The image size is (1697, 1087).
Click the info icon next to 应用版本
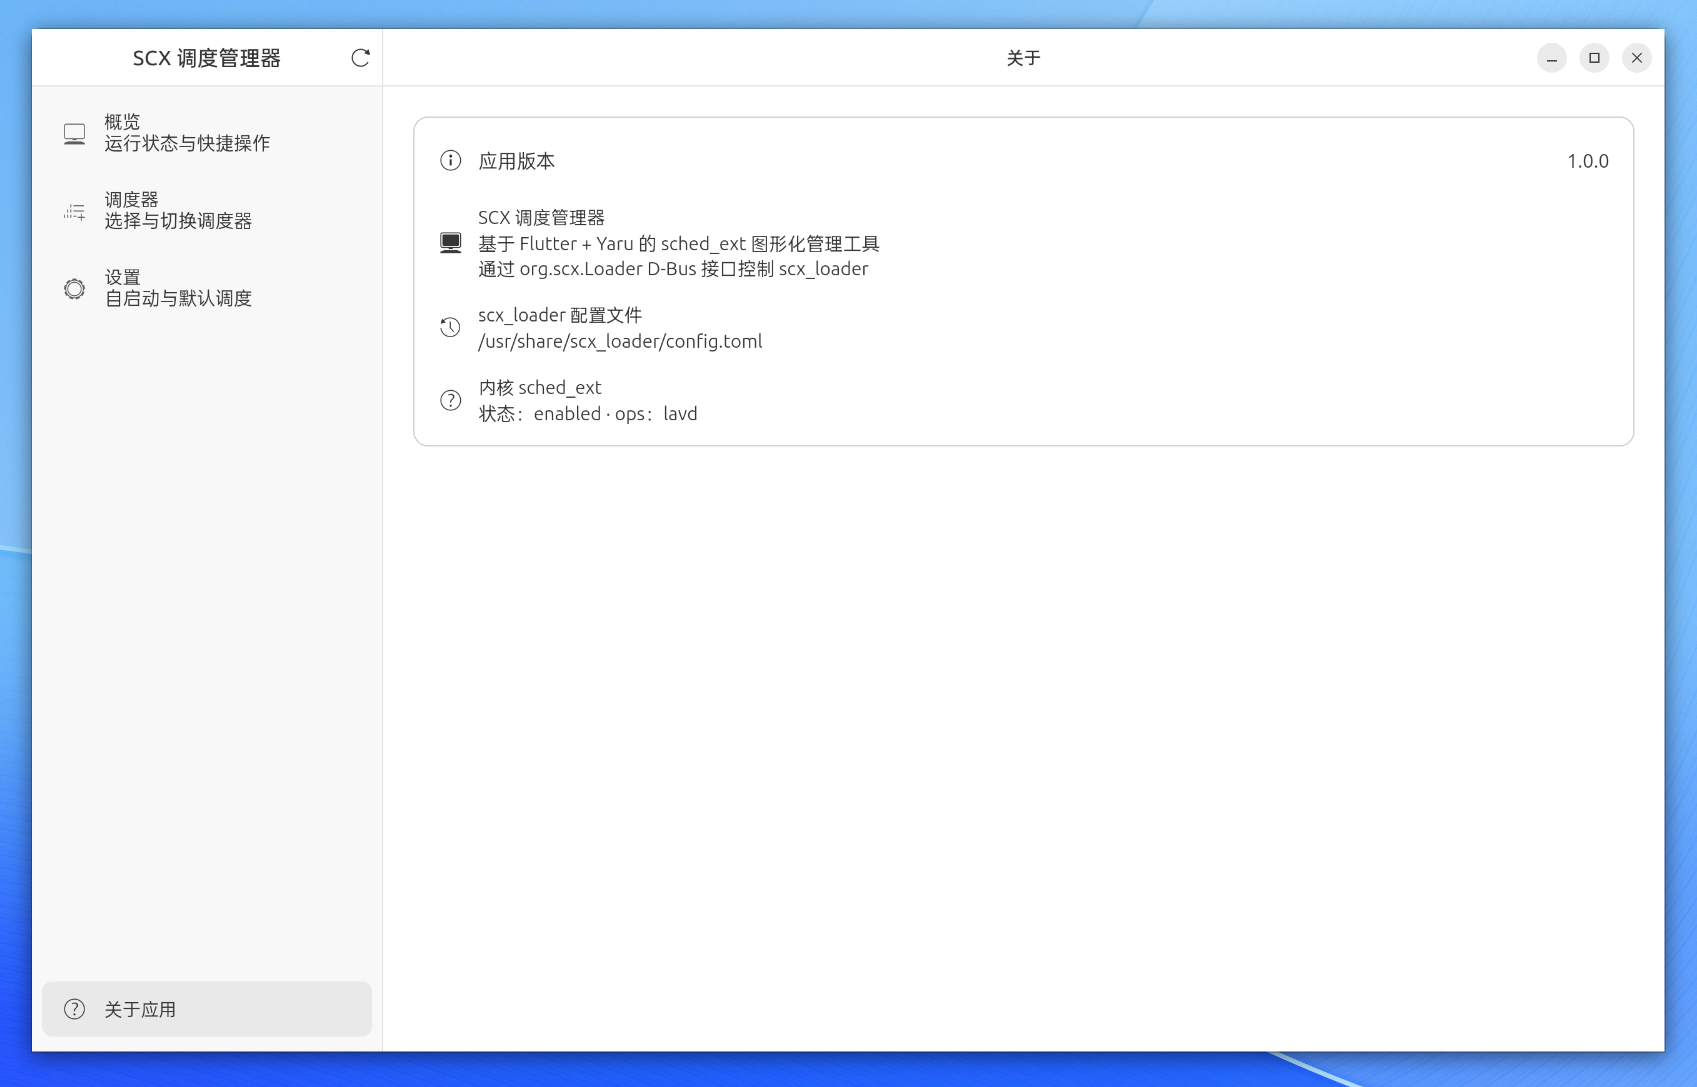[451, 161]
